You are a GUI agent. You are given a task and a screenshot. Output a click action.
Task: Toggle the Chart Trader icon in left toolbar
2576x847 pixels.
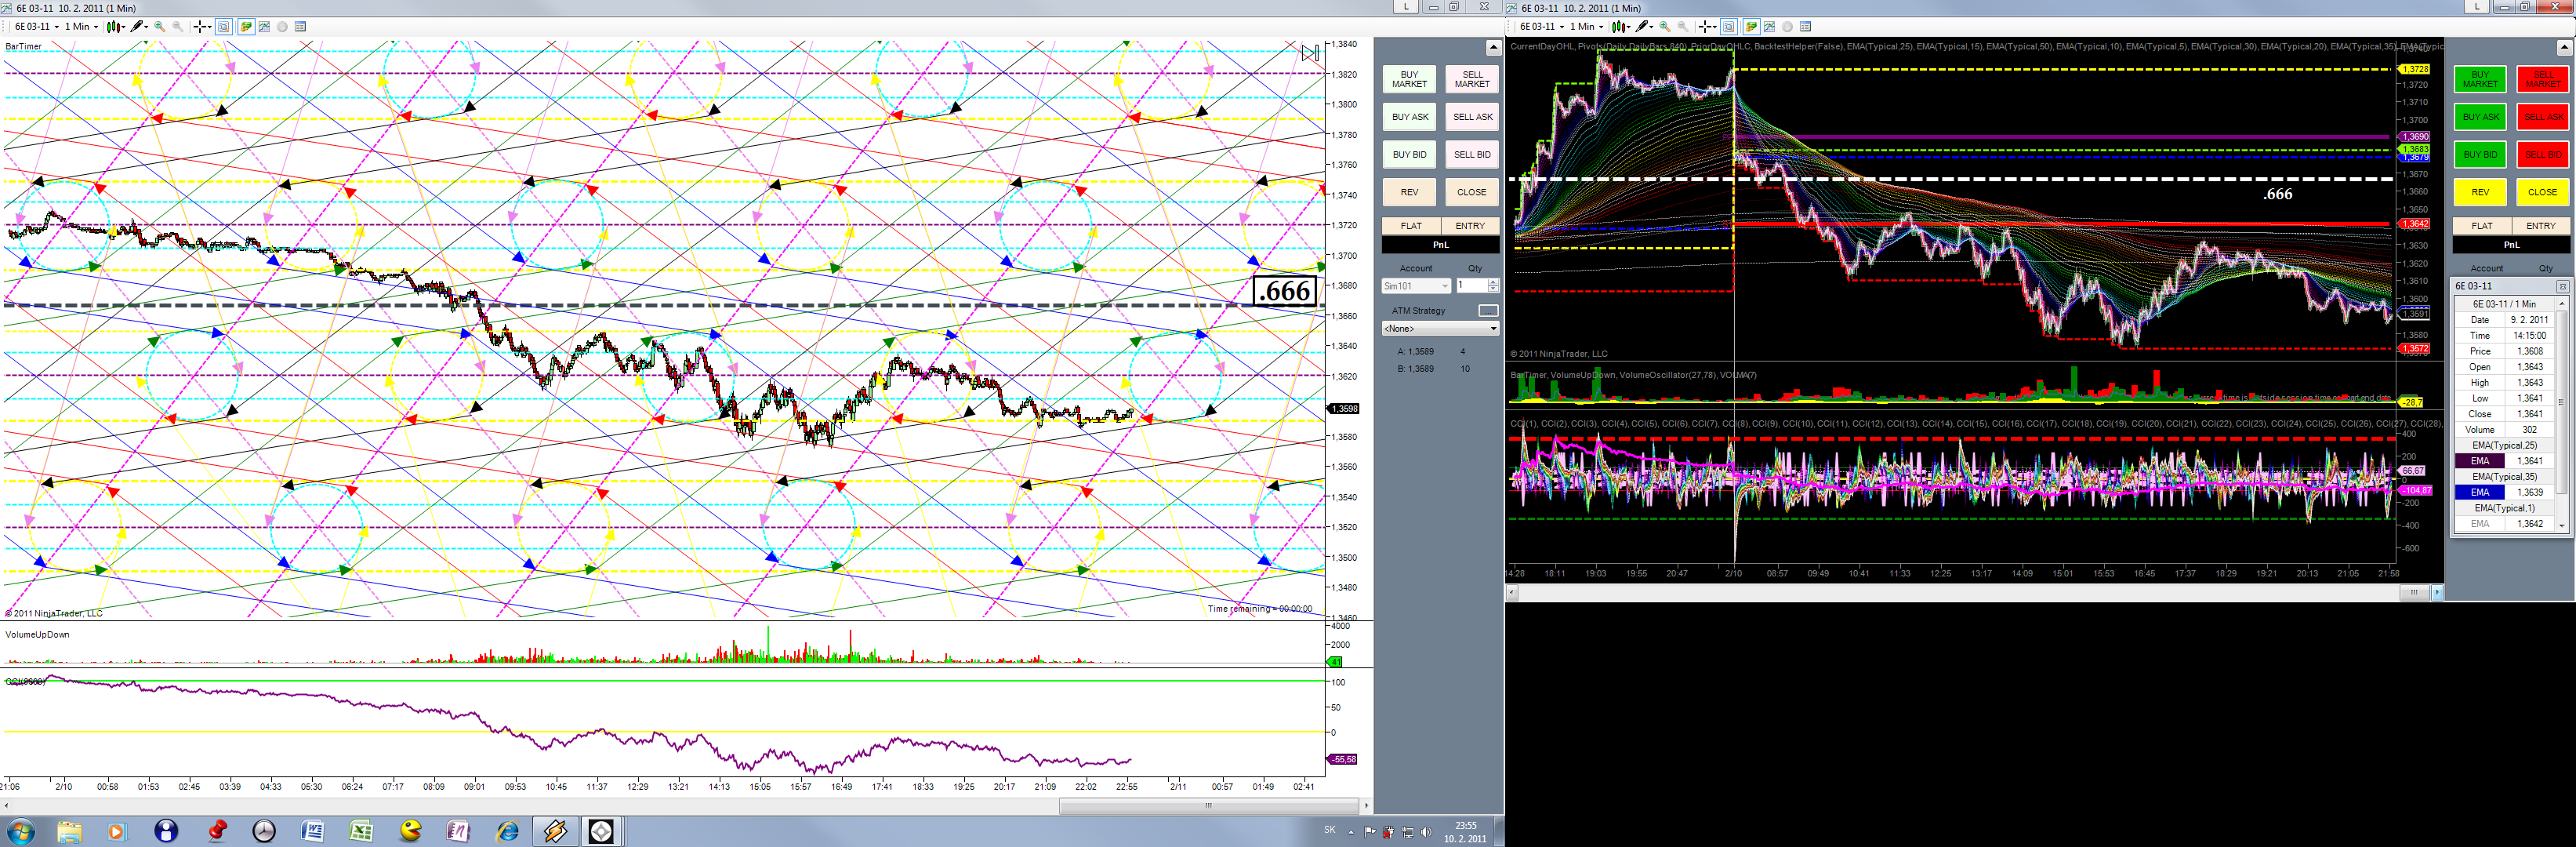pos(246,27)
